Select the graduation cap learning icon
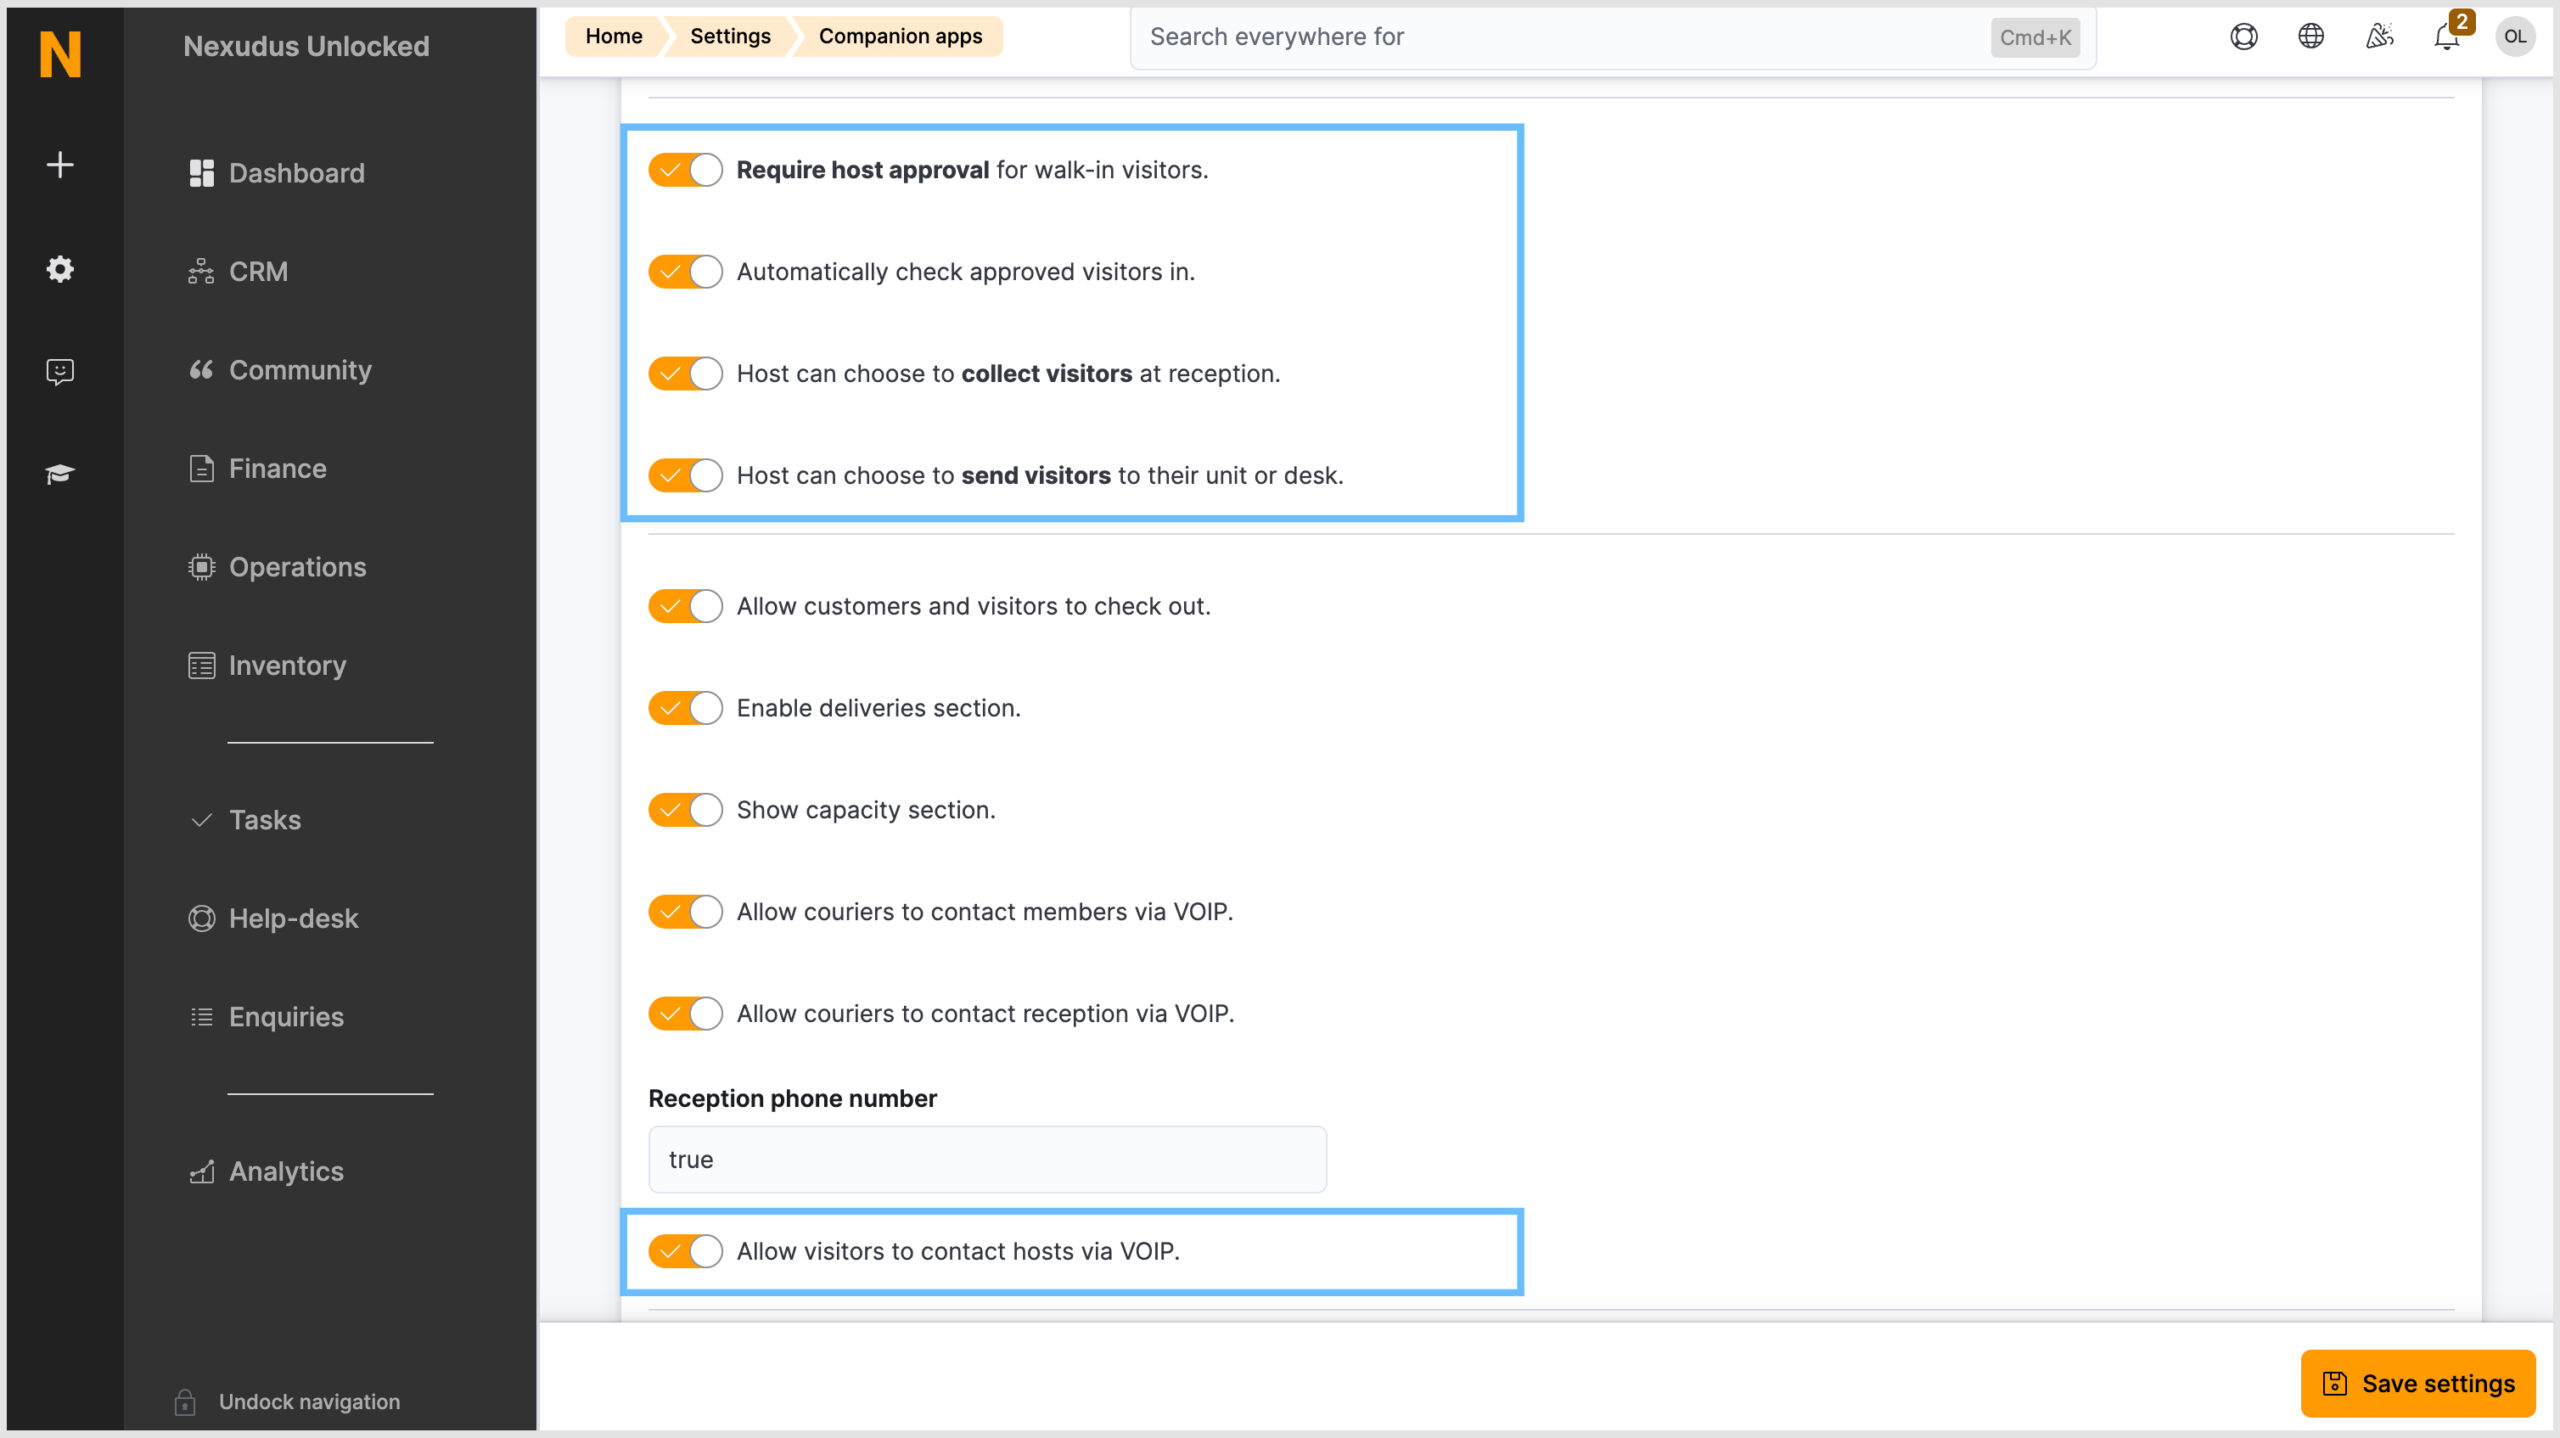 click(60, 473)
